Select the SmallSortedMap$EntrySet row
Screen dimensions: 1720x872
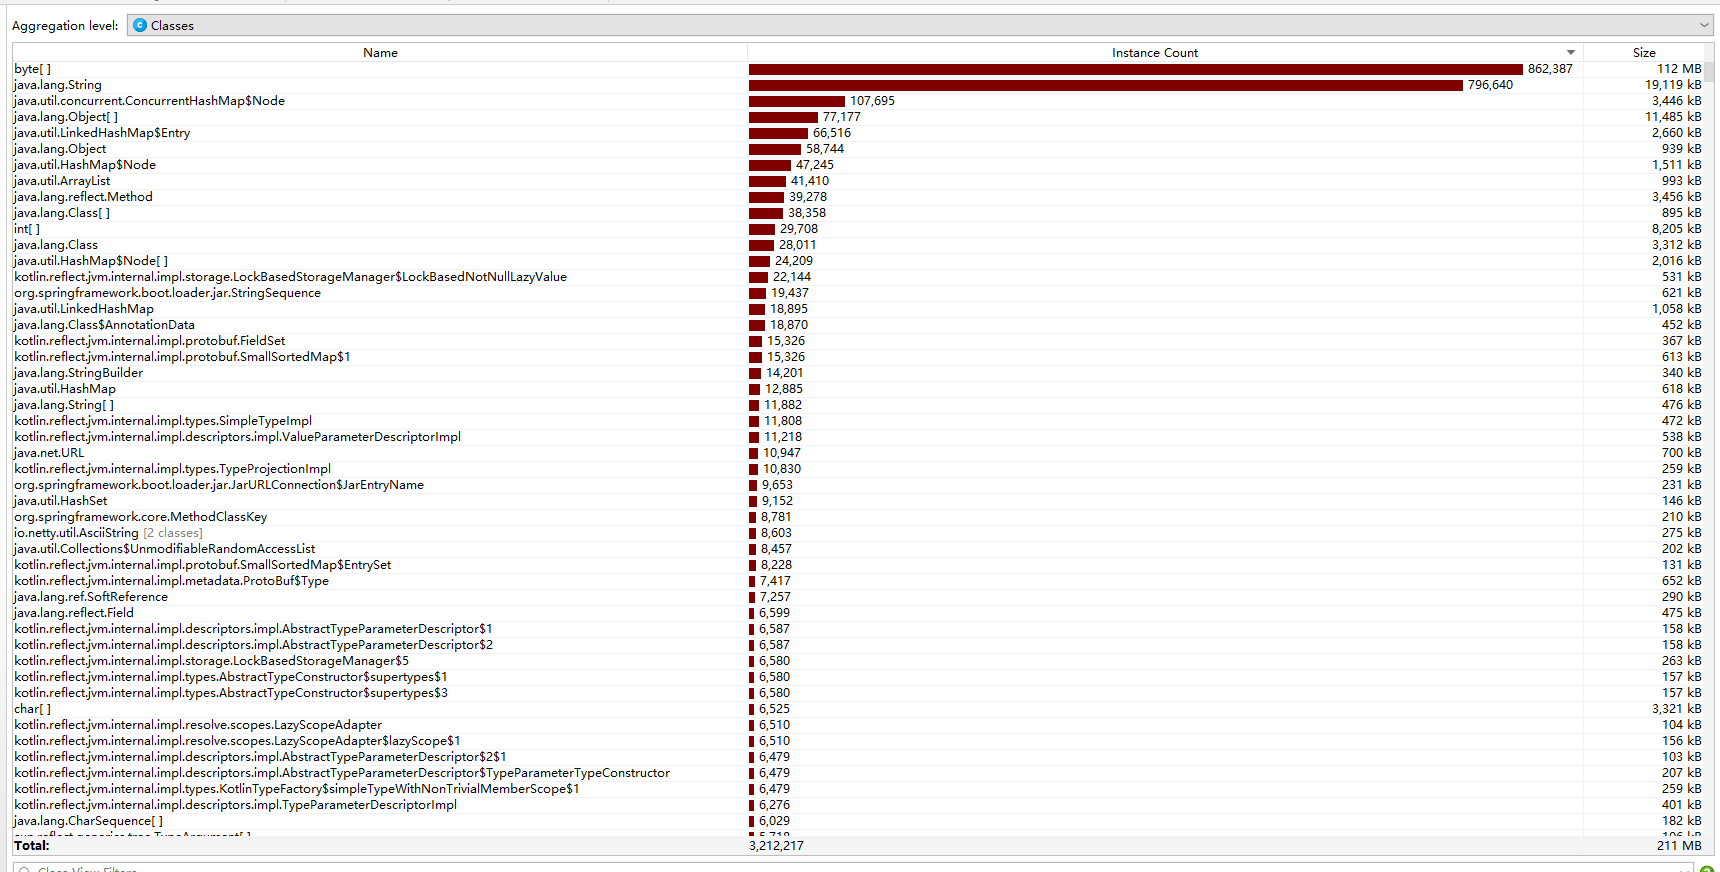pyautogui.click(x=858, y=565)
